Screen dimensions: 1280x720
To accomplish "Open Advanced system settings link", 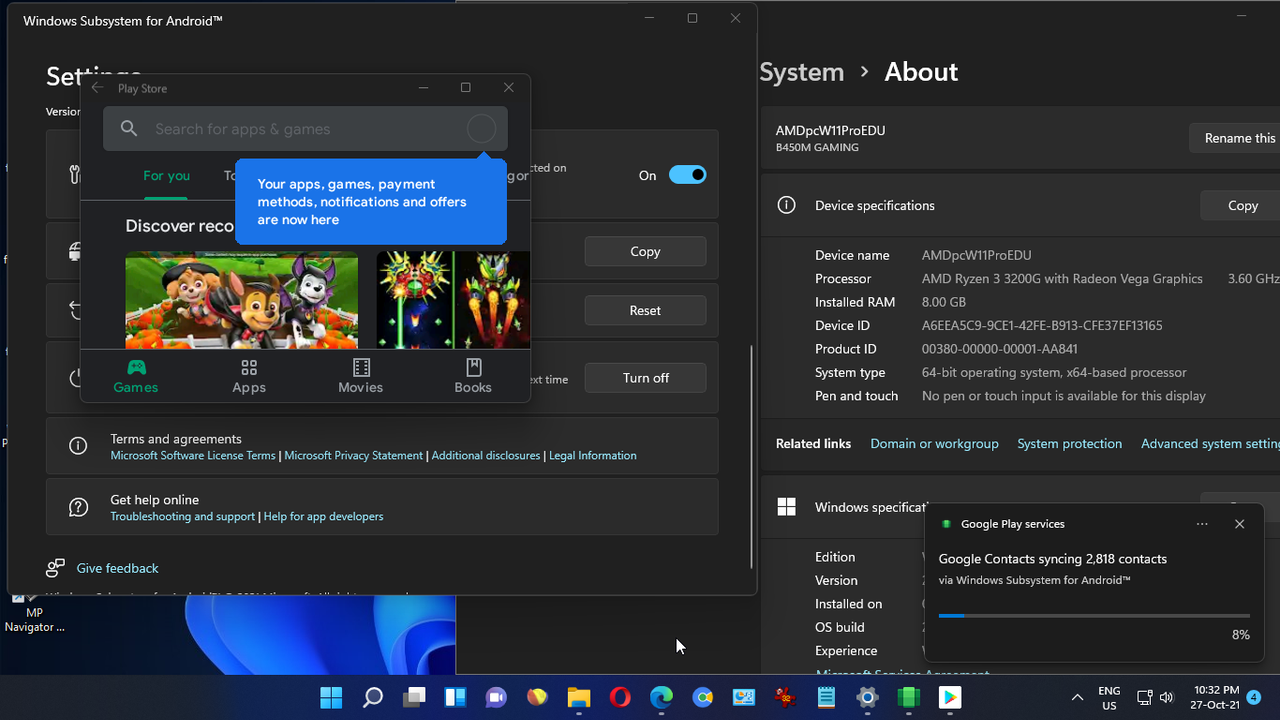I will [1210, 444].
